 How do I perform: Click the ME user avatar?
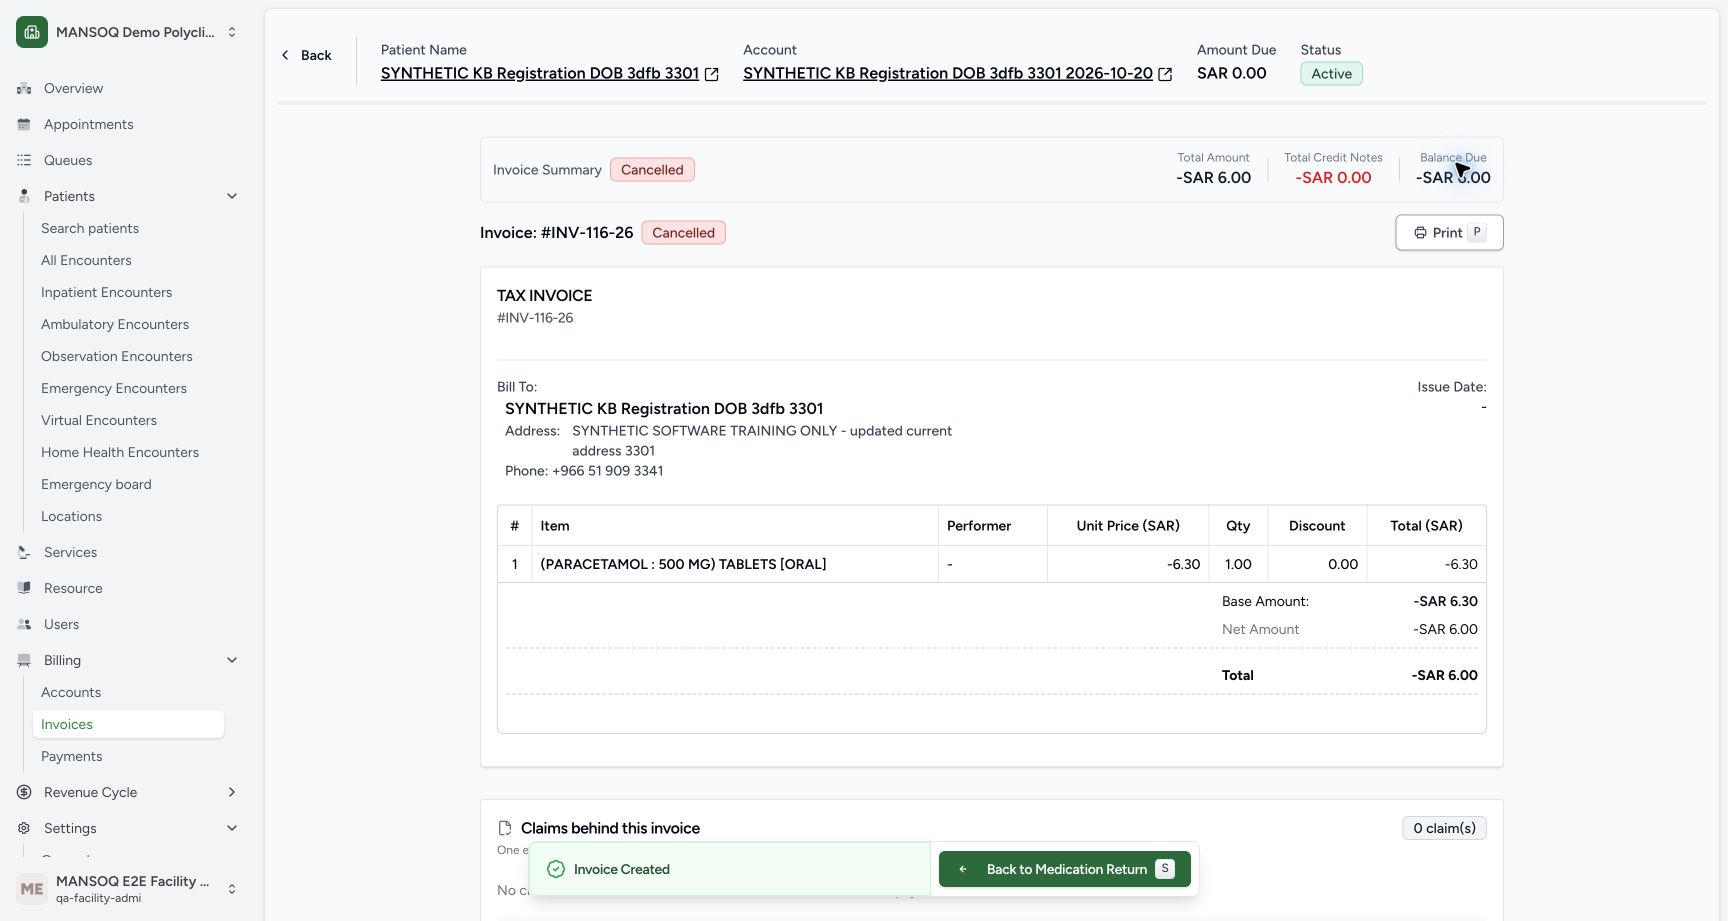pos(32,889)
